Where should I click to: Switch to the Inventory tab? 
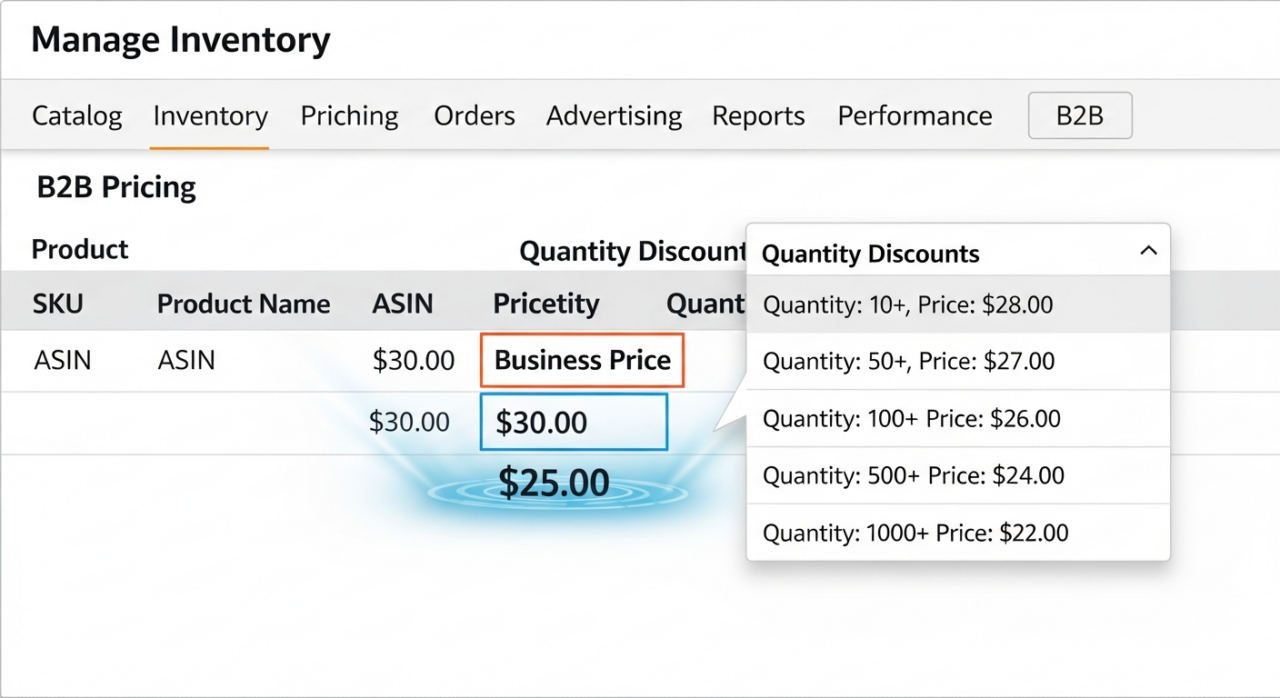point(210,116)
